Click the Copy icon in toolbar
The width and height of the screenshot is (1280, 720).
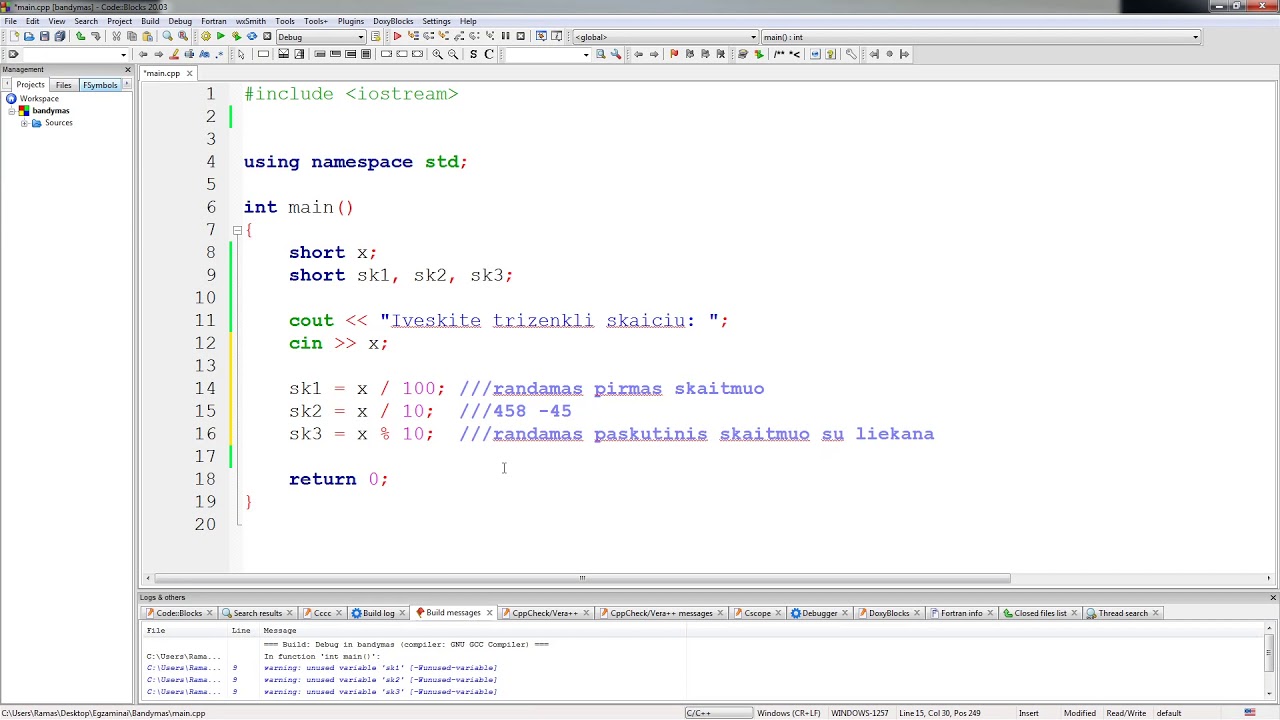132,36
